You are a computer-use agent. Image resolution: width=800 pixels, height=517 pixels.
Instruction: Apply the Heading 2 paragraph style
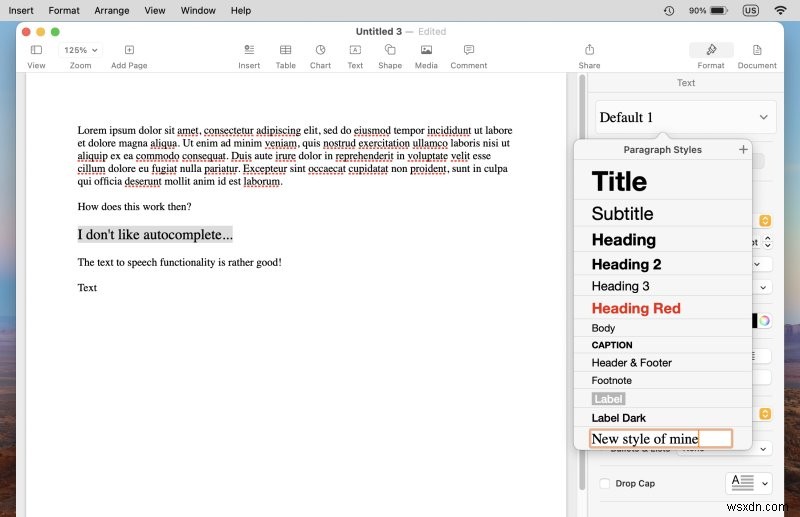(x=663, y=264)
